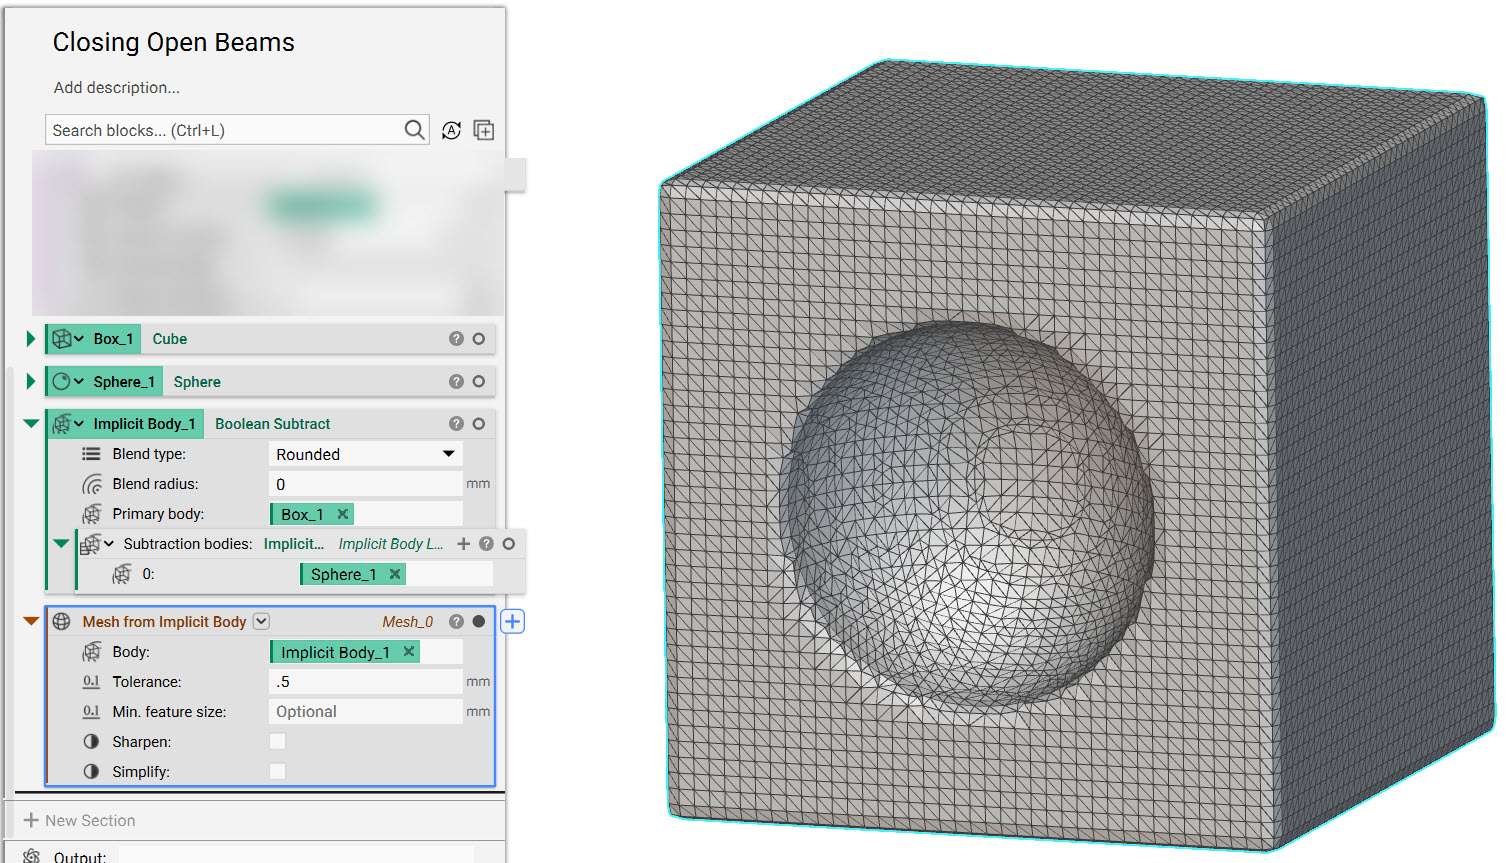
Task: Click the search magnifier icon
Action: (x=414, y=130)
